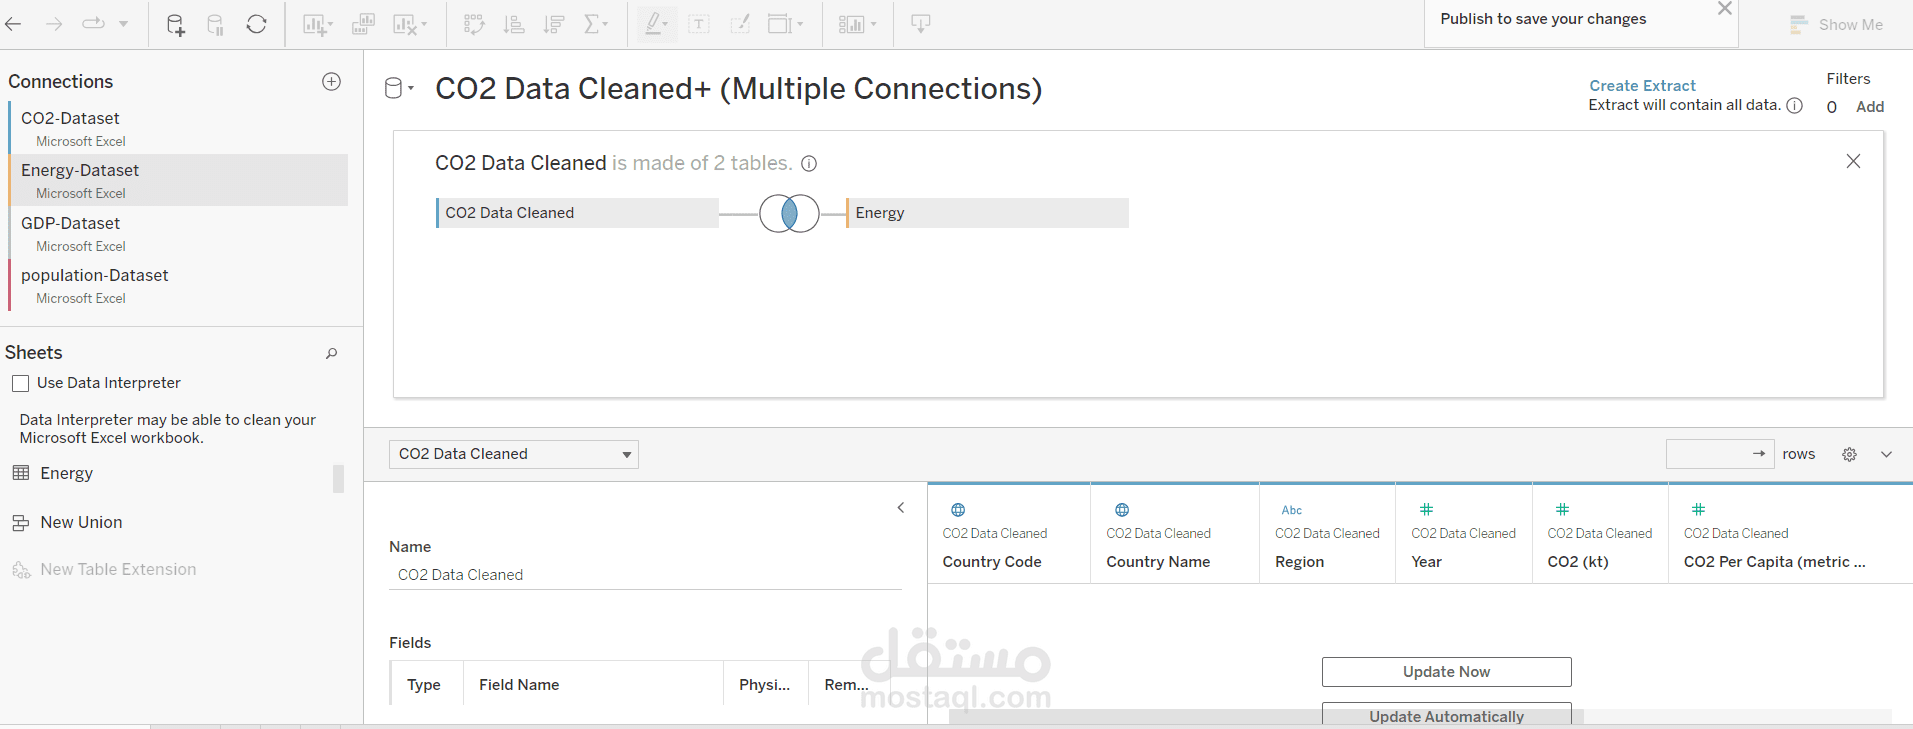The image size is (1913, 729).
Task: Click the Refresh data source icon
Action: pyautogui.click(x=257, y=24)
